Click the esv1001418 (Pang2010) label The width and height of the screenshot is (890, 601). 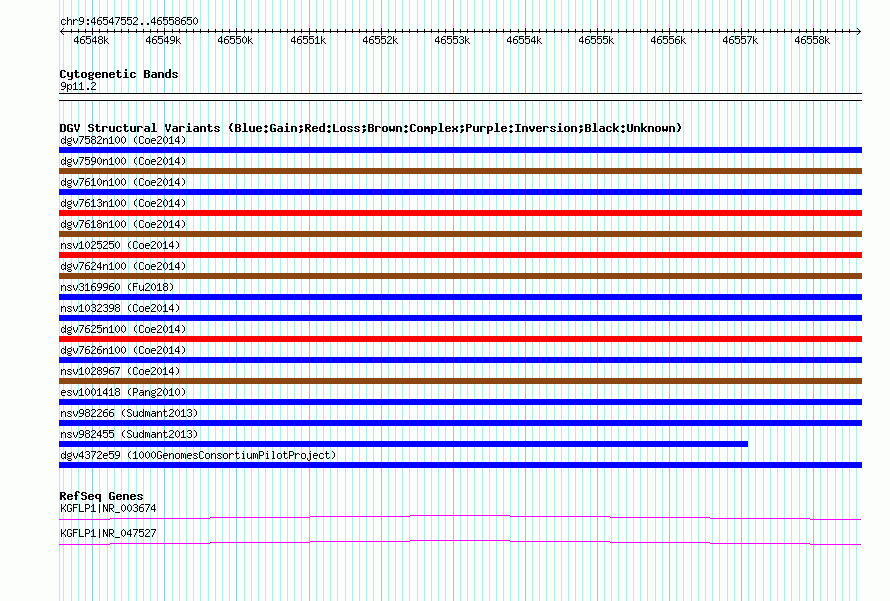click(123, 392)
